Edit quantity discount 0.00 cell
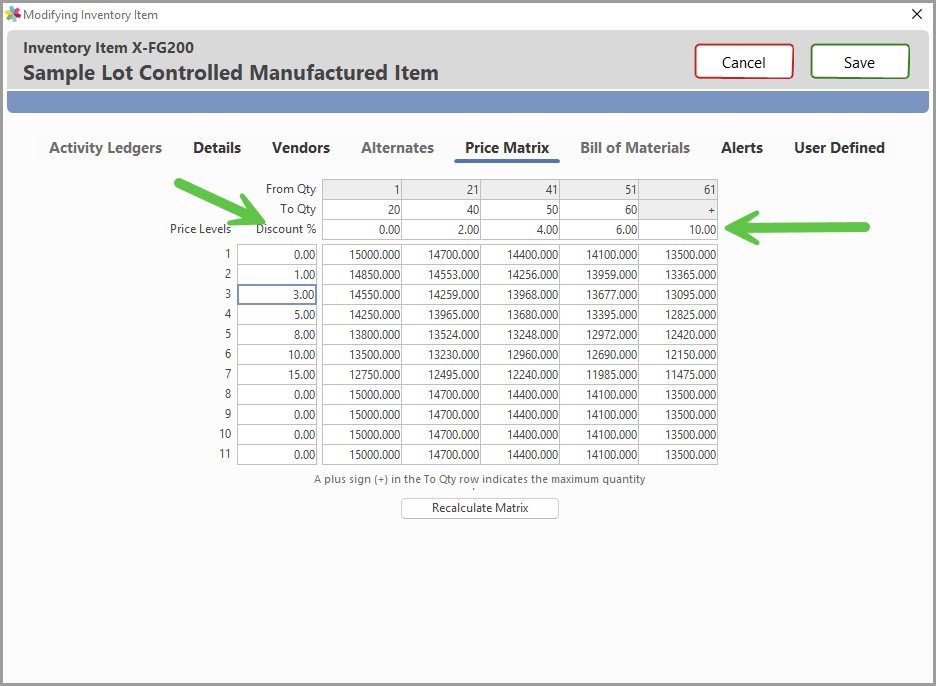Screen dimensions: 936x686 pyautogui.click(x=362, y=230)
